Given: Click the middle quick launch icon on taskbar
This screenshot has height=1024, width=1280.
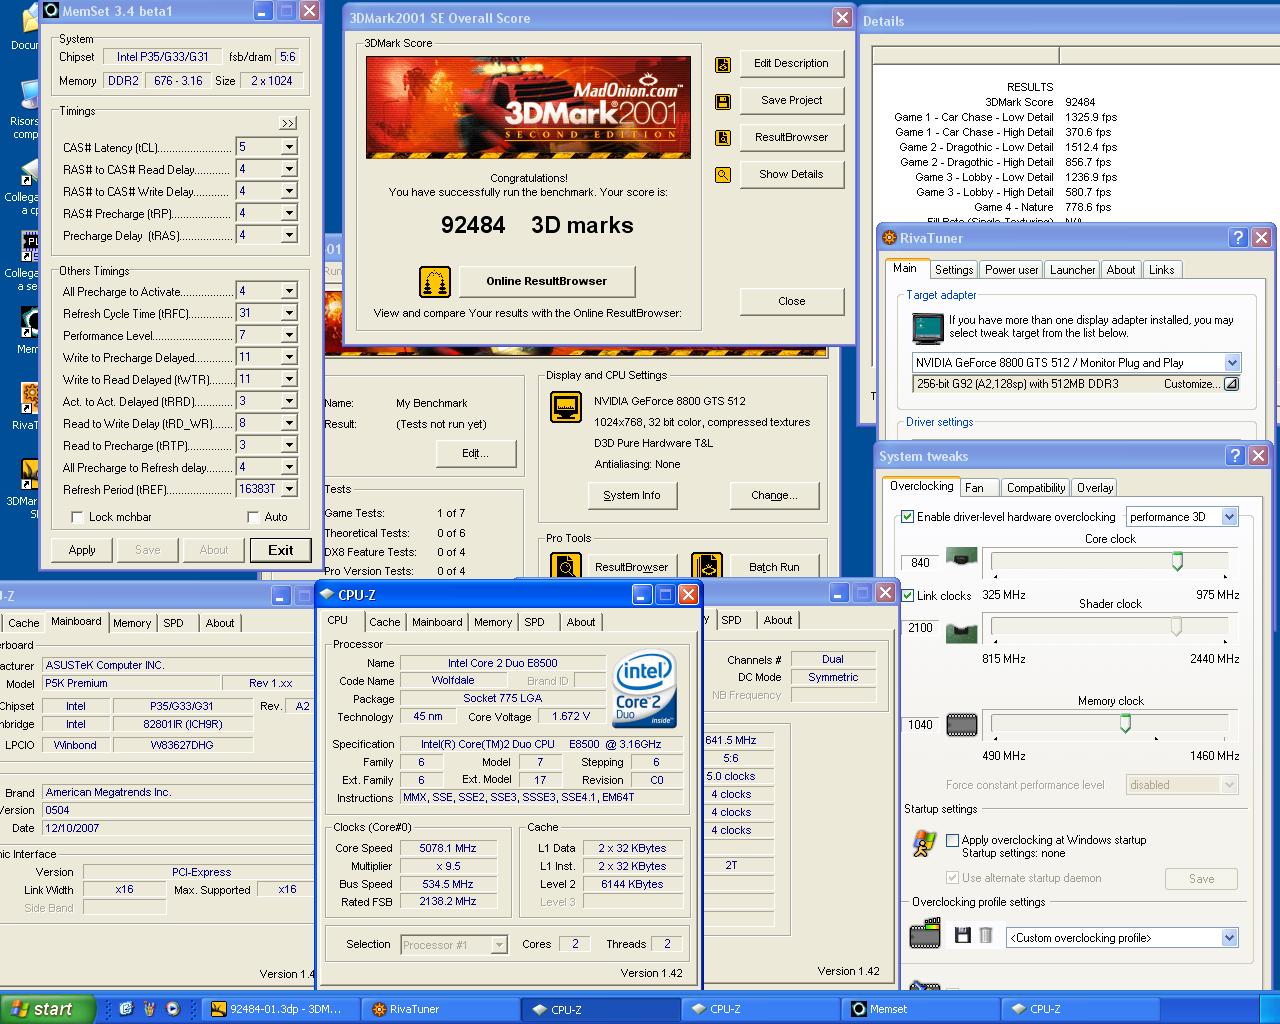Looking at the screenshot, I should (x=150, y=1009).
